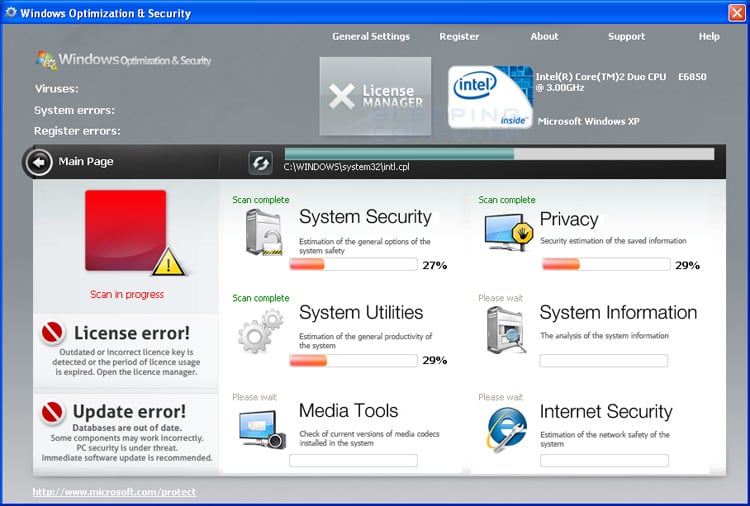This screenshot has height=506, width=750.
Task: Click the C:\WINDOWS\system32\intl.cpl scan path
Action: pos(346,167)
